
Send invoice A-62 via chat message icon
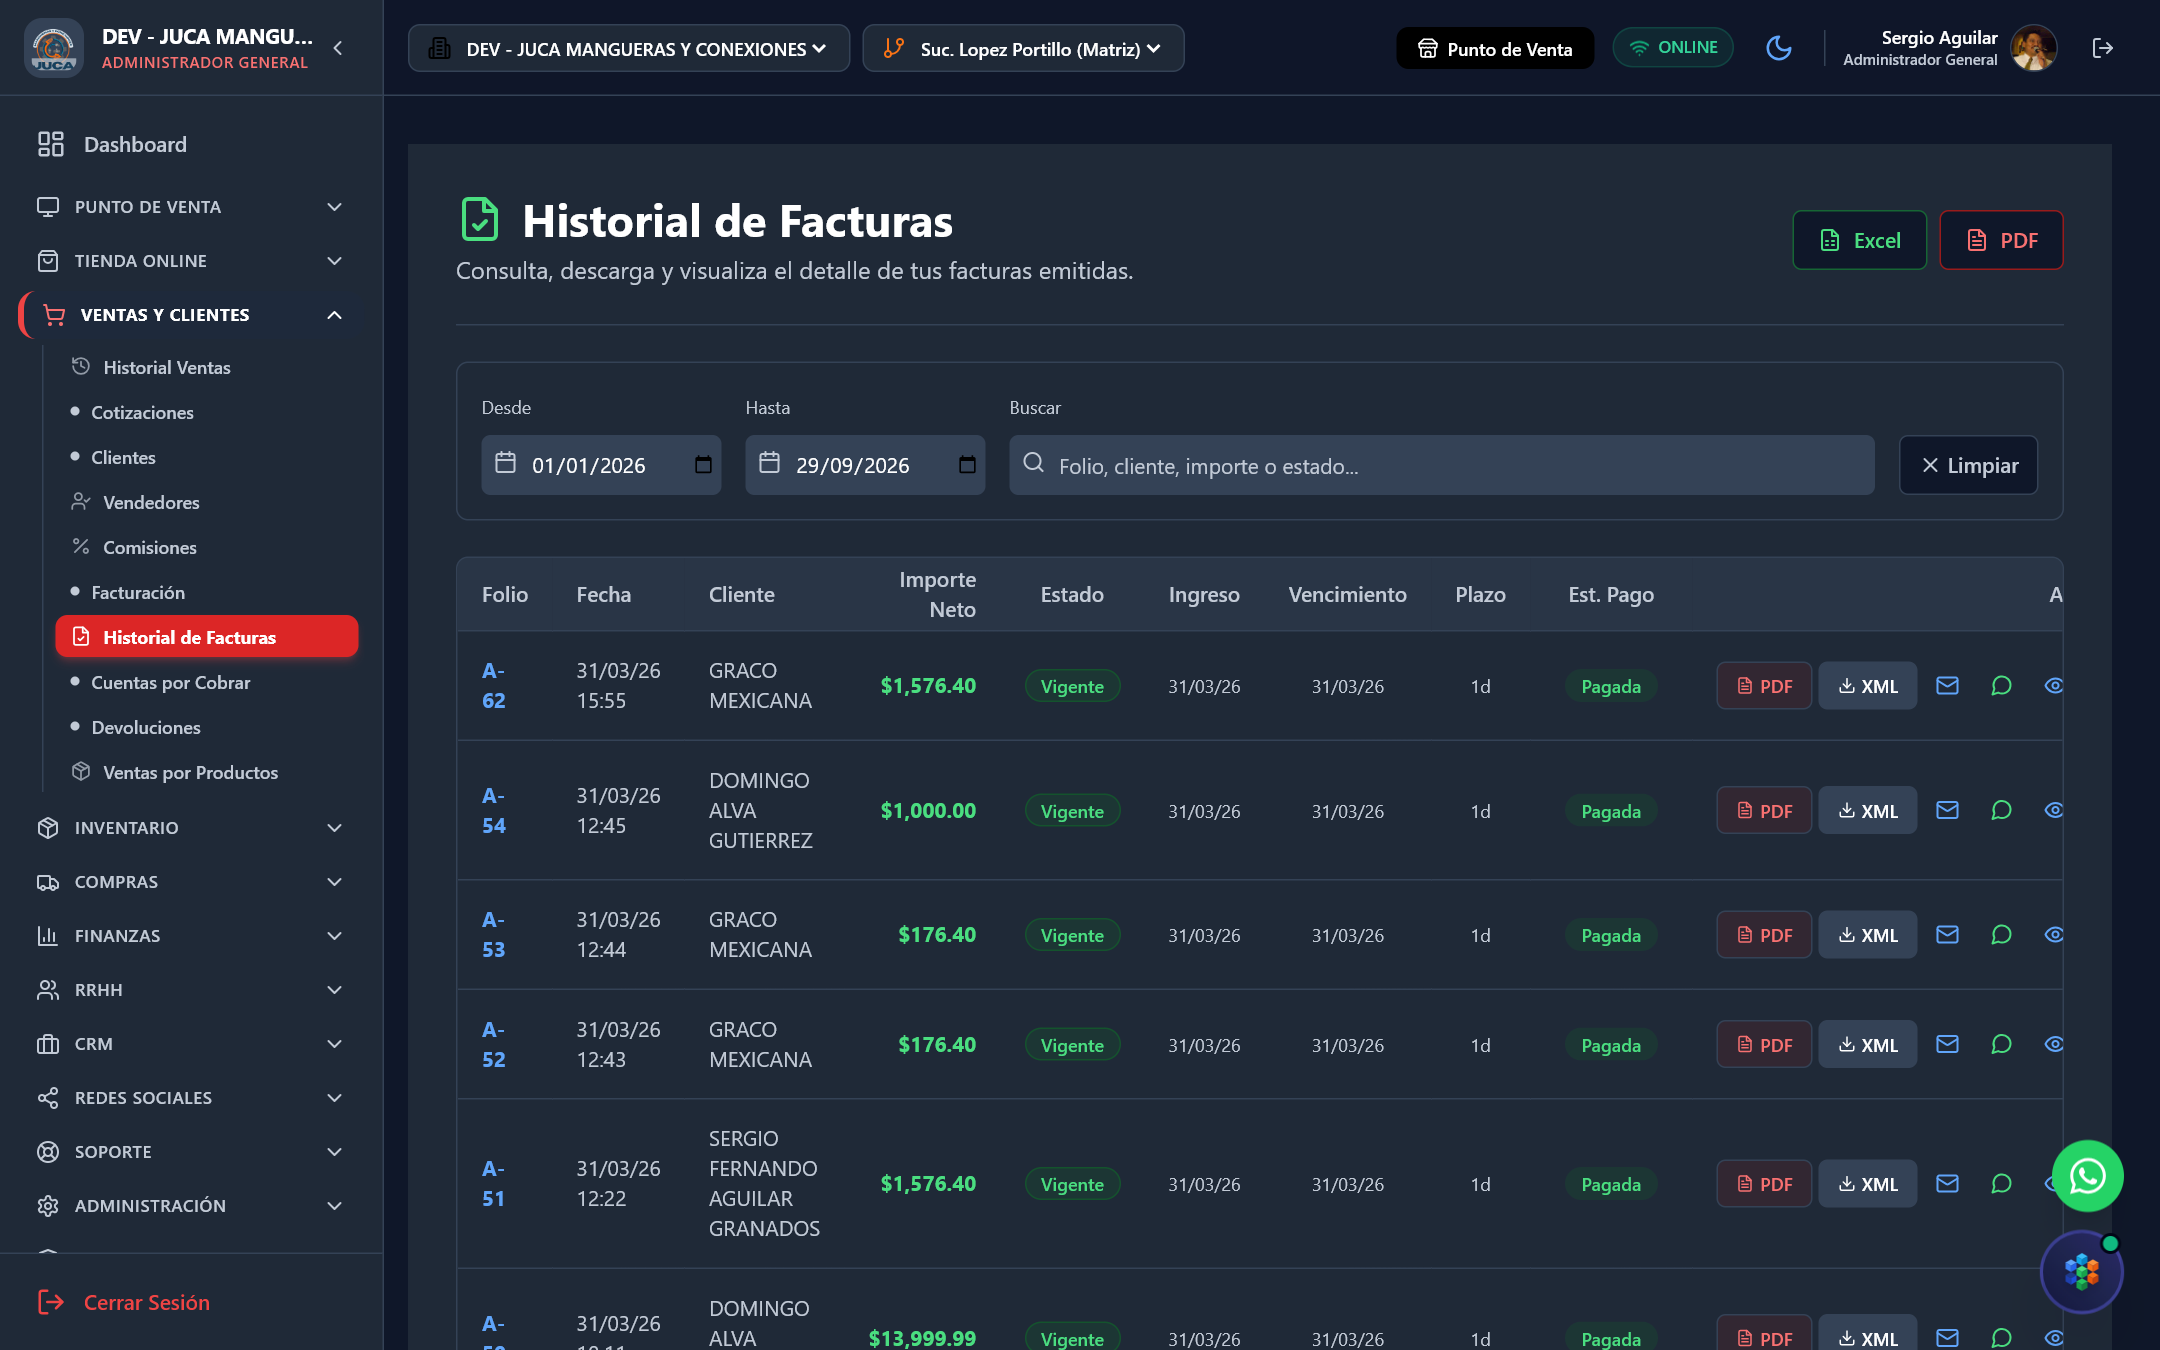[2001, 686]
